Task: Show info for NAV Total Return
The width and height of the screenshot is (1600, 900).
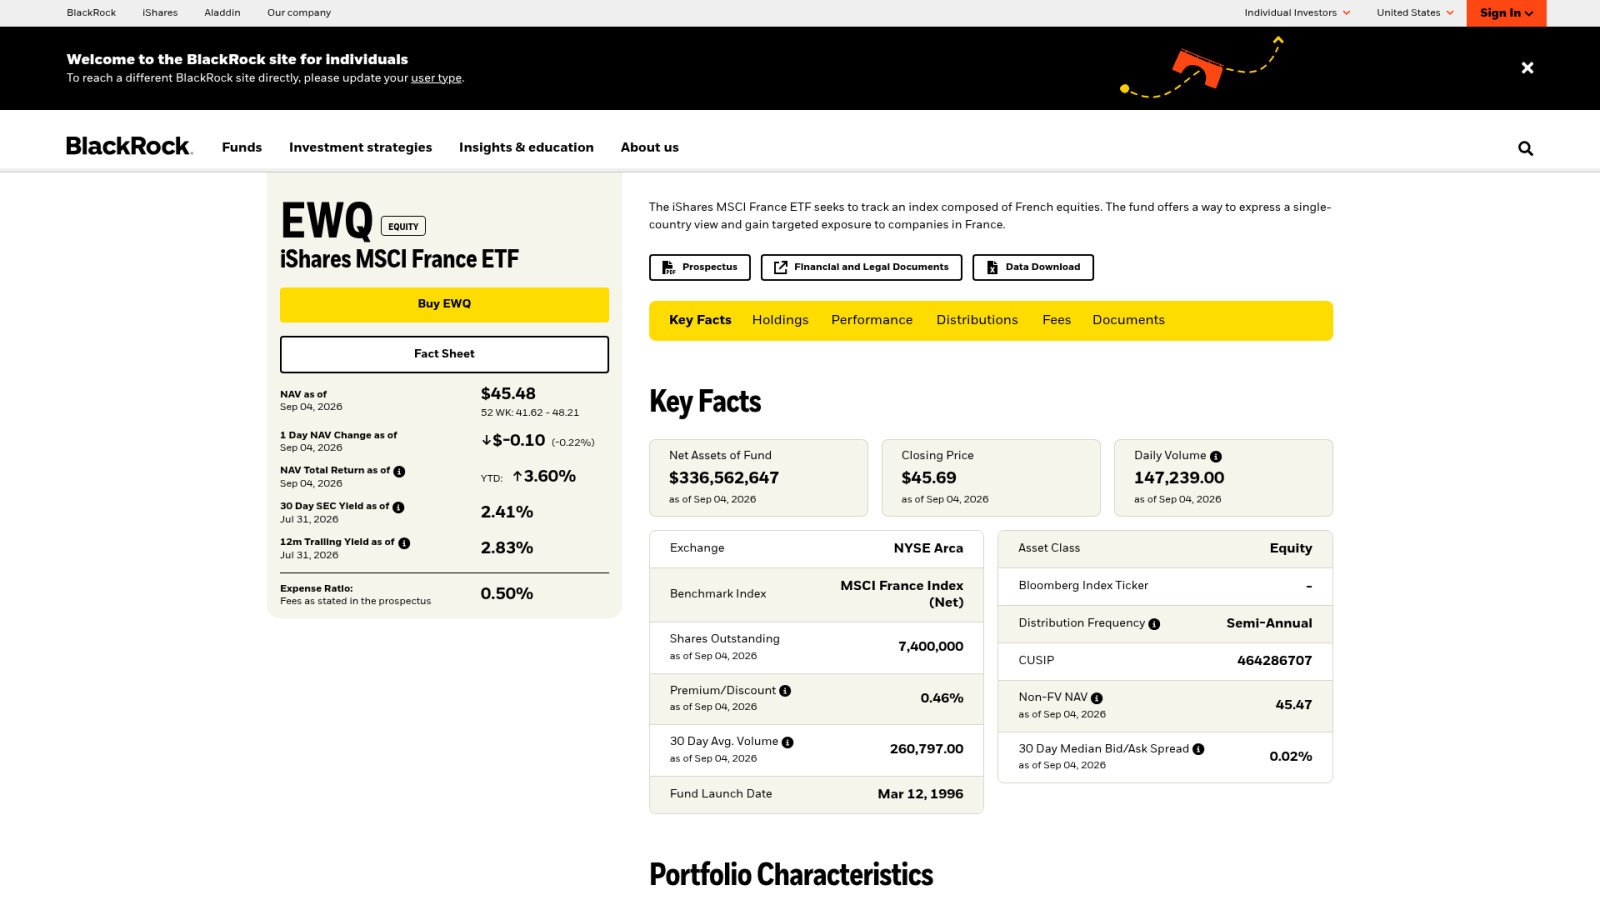Action: [399, 471]
